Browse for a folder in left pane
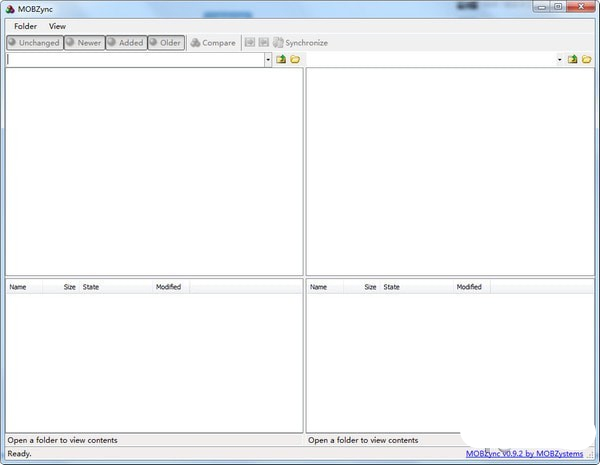The width and height of the screenshot is (600, 465). pyautogui.click(x=295, y=59)
